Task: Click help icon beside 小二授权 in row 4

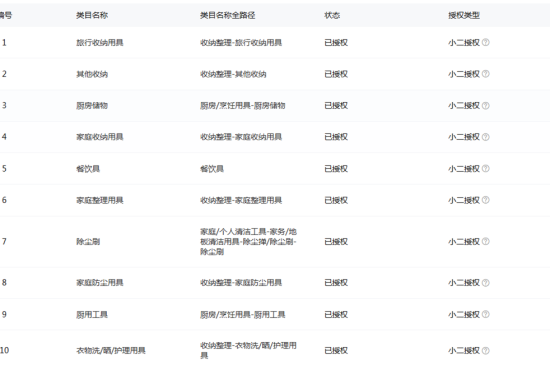Action: [x=486, y=137]
